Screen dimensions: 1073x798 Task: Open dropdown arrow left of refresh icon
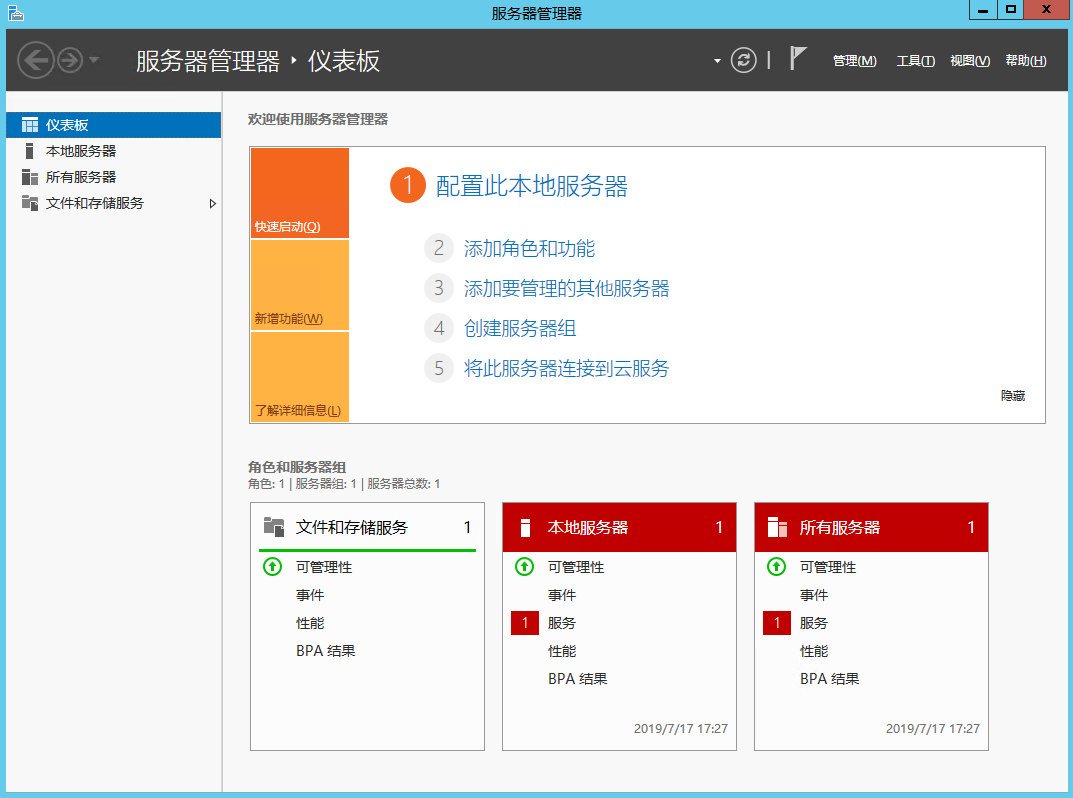717,61
